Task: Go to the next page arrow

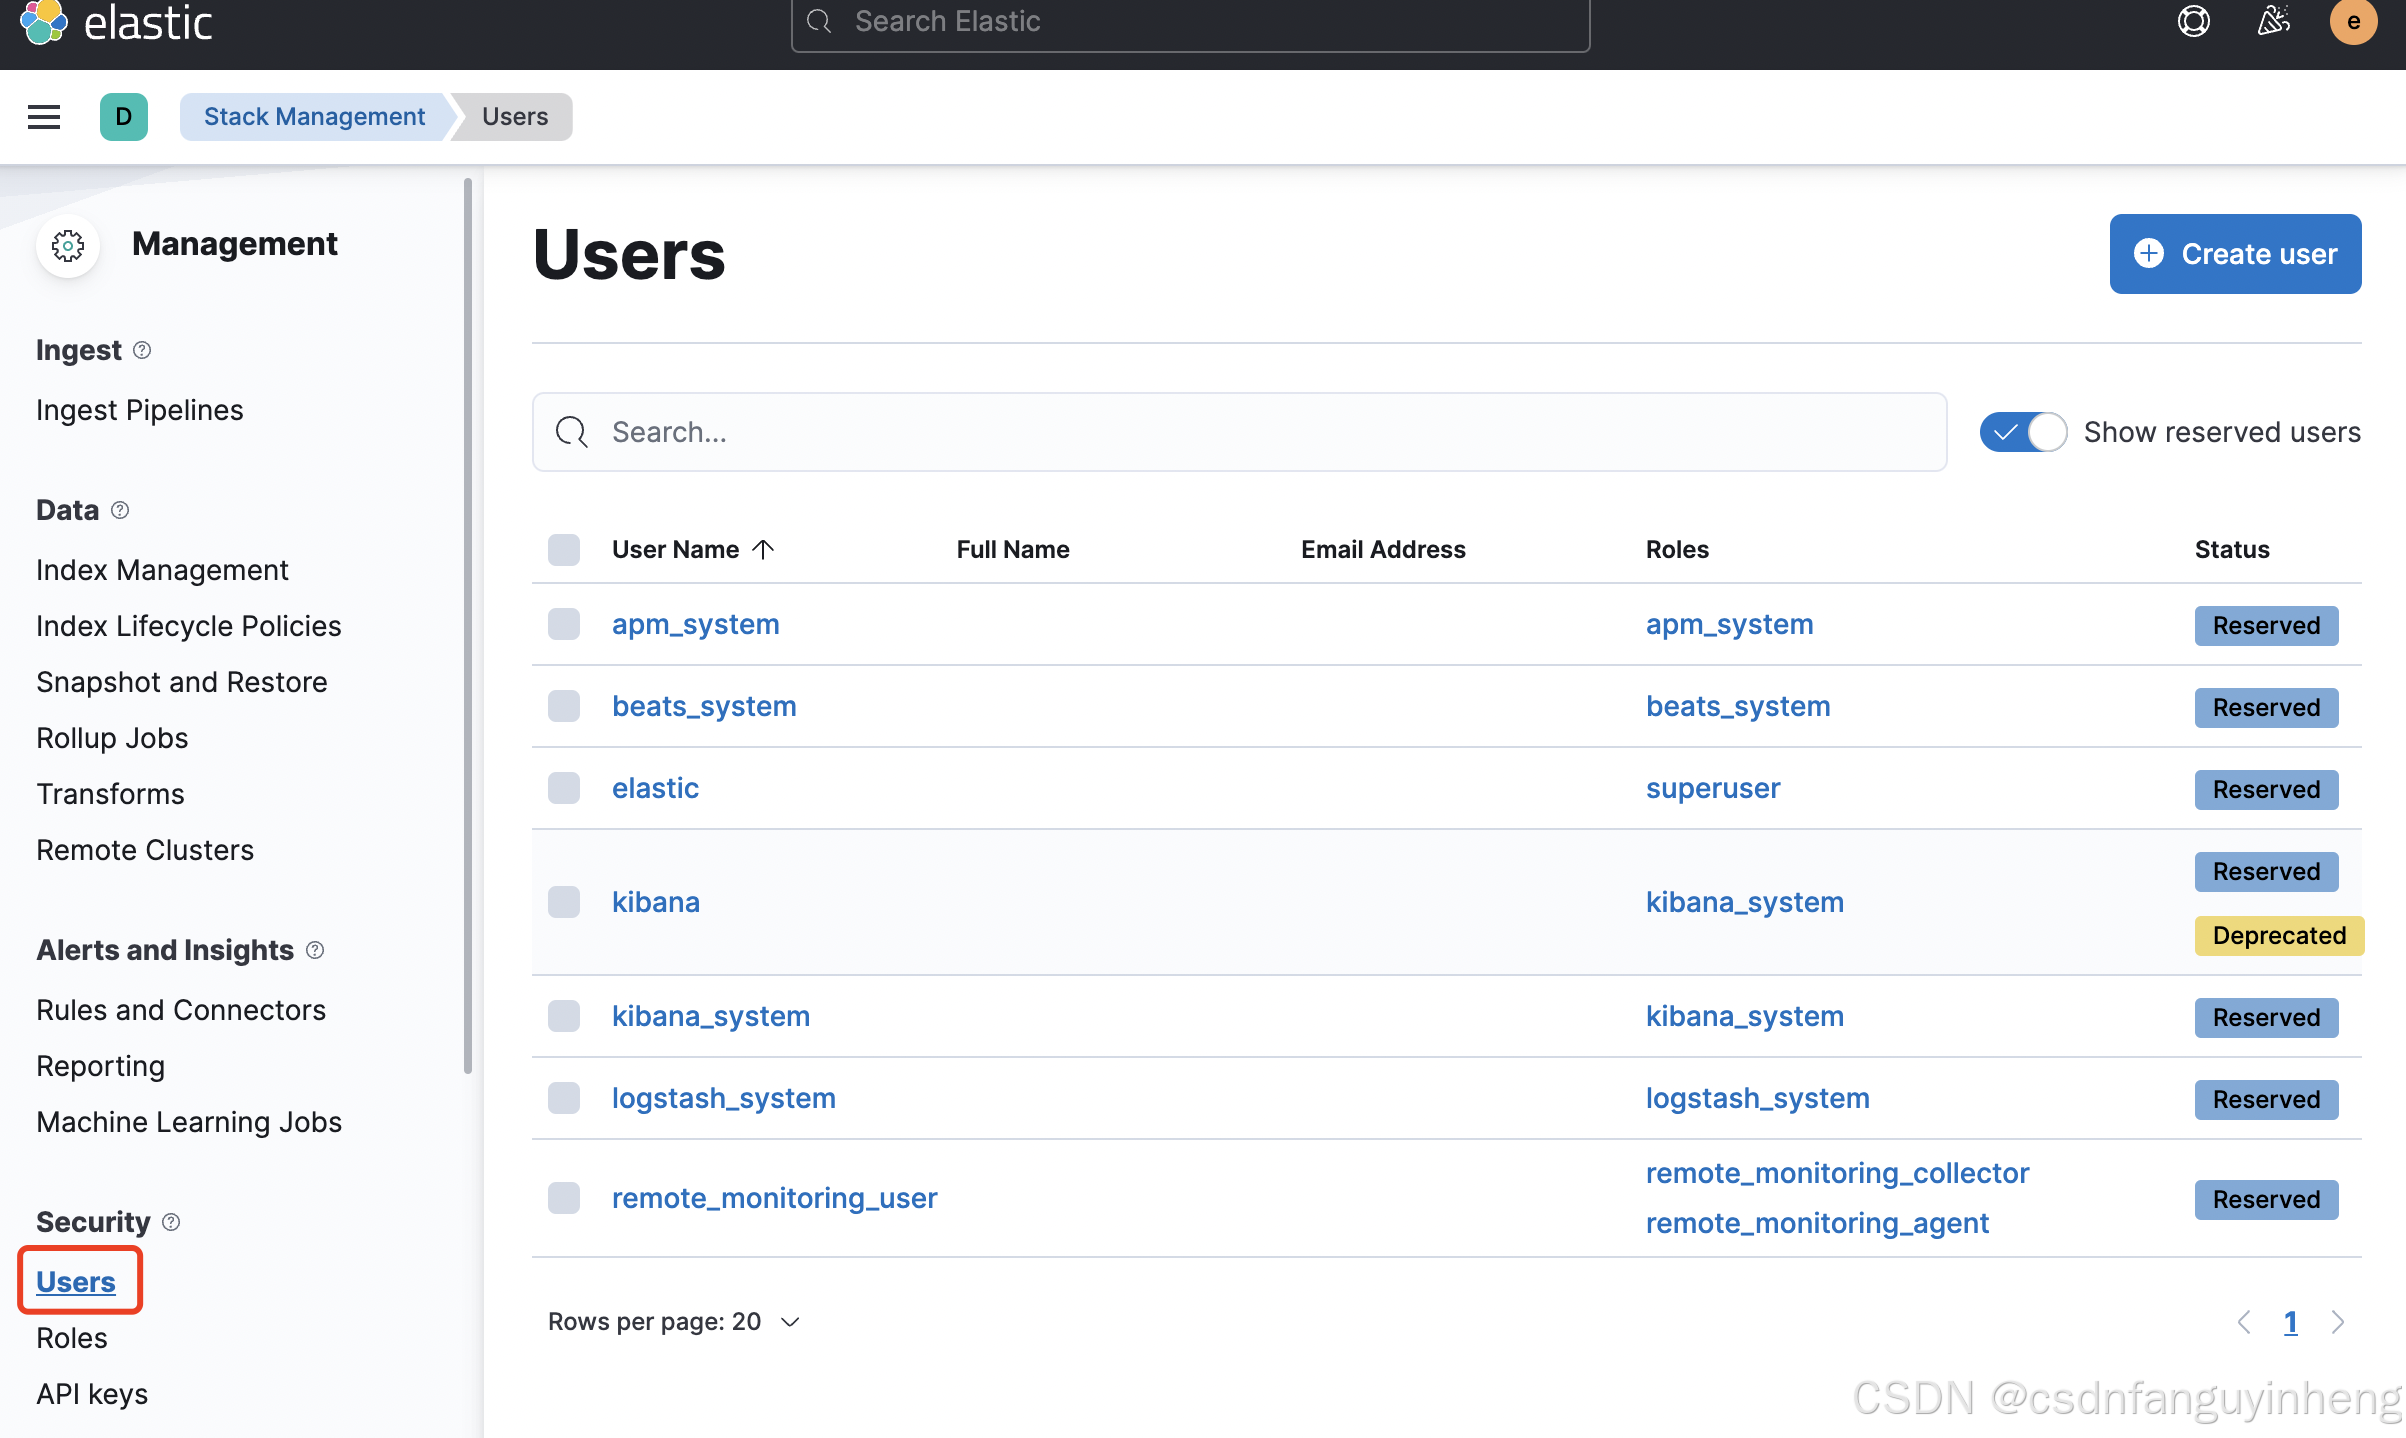Action: pos(2337,1322)
